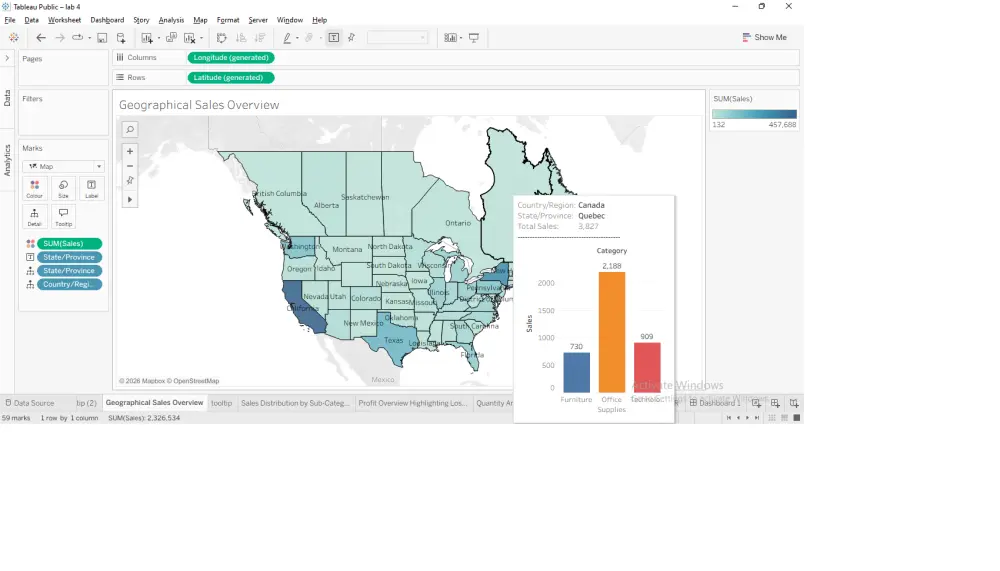Open dropdown next to clear sheet icon
The width and height of the screenshot is (1000, 571).
(x=202, y=38)
